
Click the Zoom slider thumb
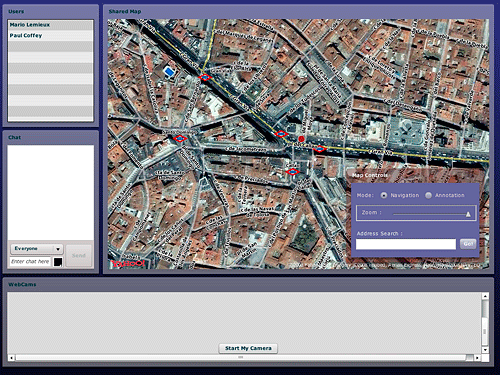(x=468, y=214)
